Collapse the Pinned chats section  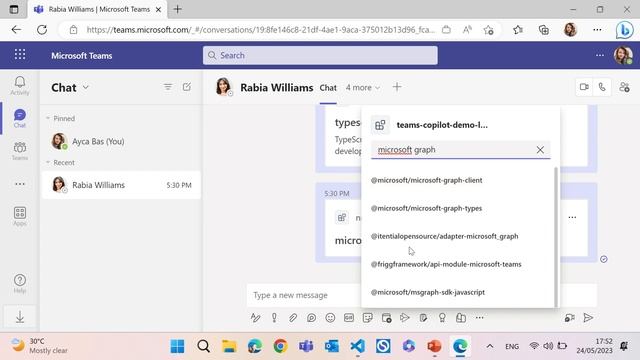tap(48, 118)
